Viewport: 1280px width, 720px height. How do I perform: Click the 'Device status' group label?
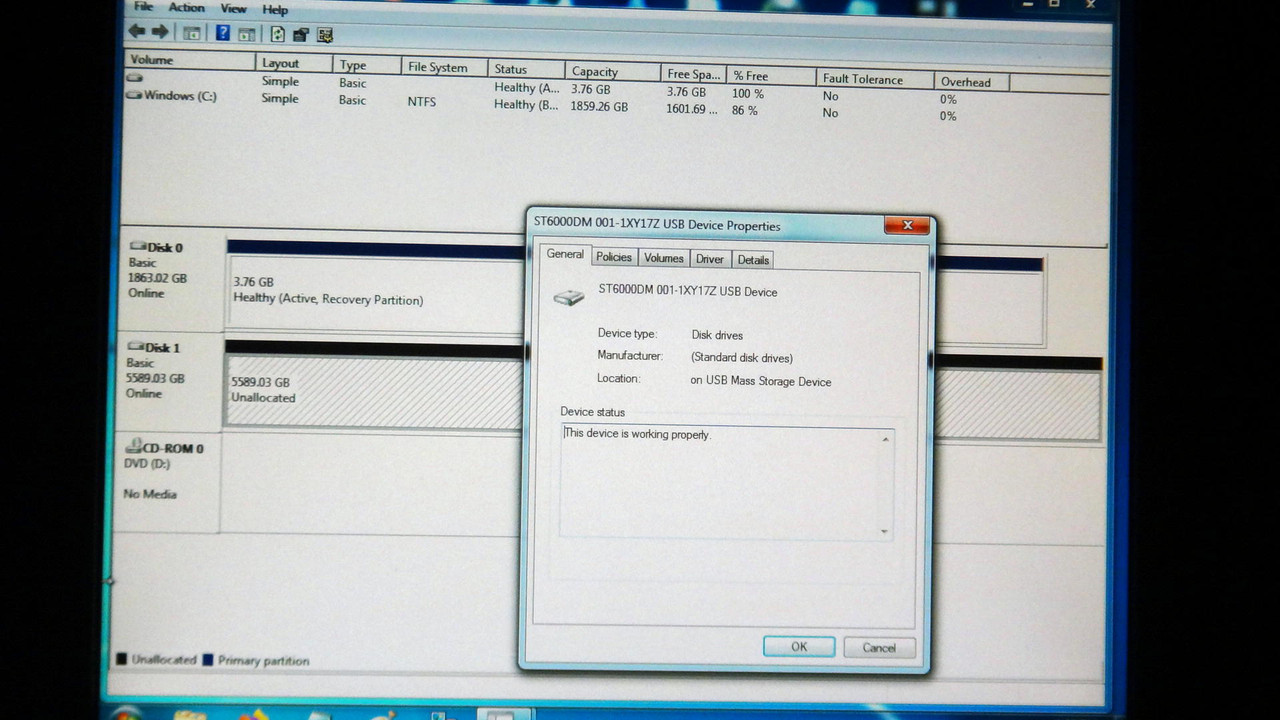click(x=592, y=411)
